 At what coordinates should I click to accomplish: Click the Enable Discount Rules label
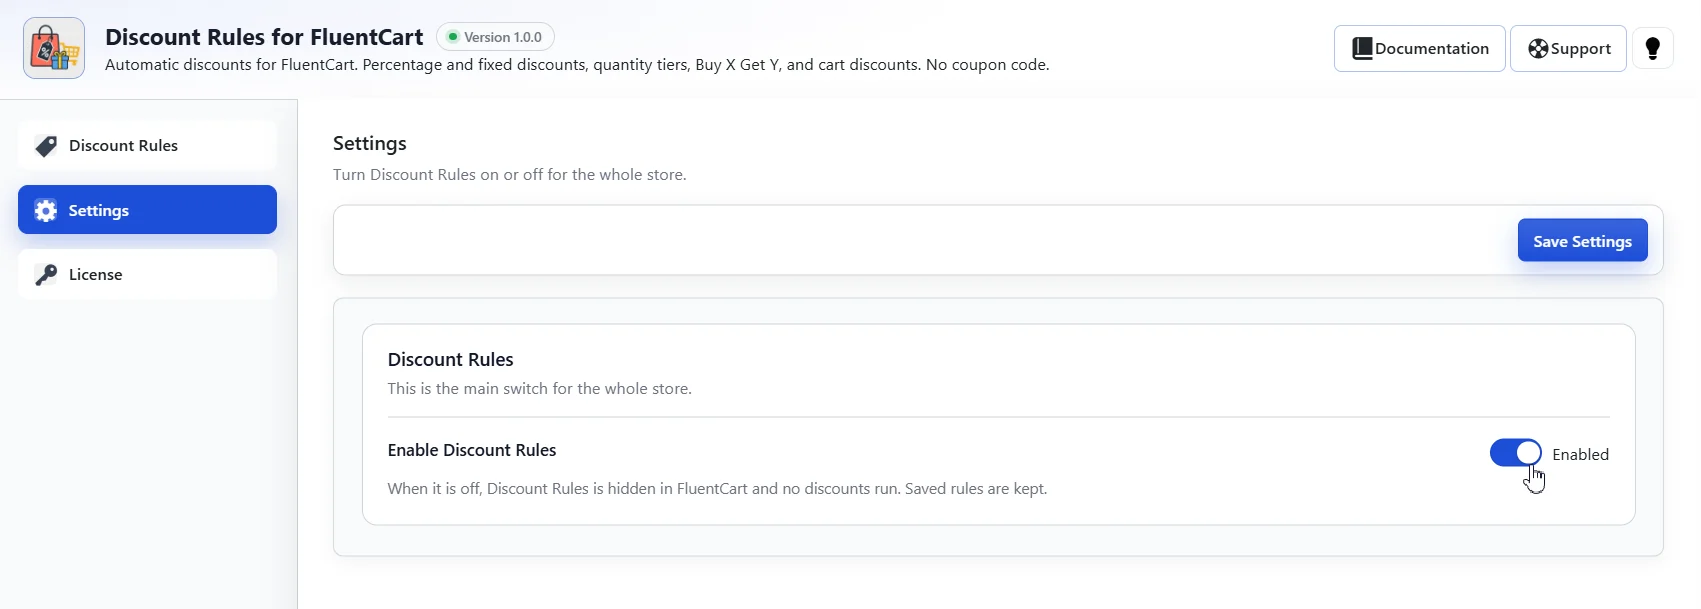pyautogui.click(x=472, y=450)
